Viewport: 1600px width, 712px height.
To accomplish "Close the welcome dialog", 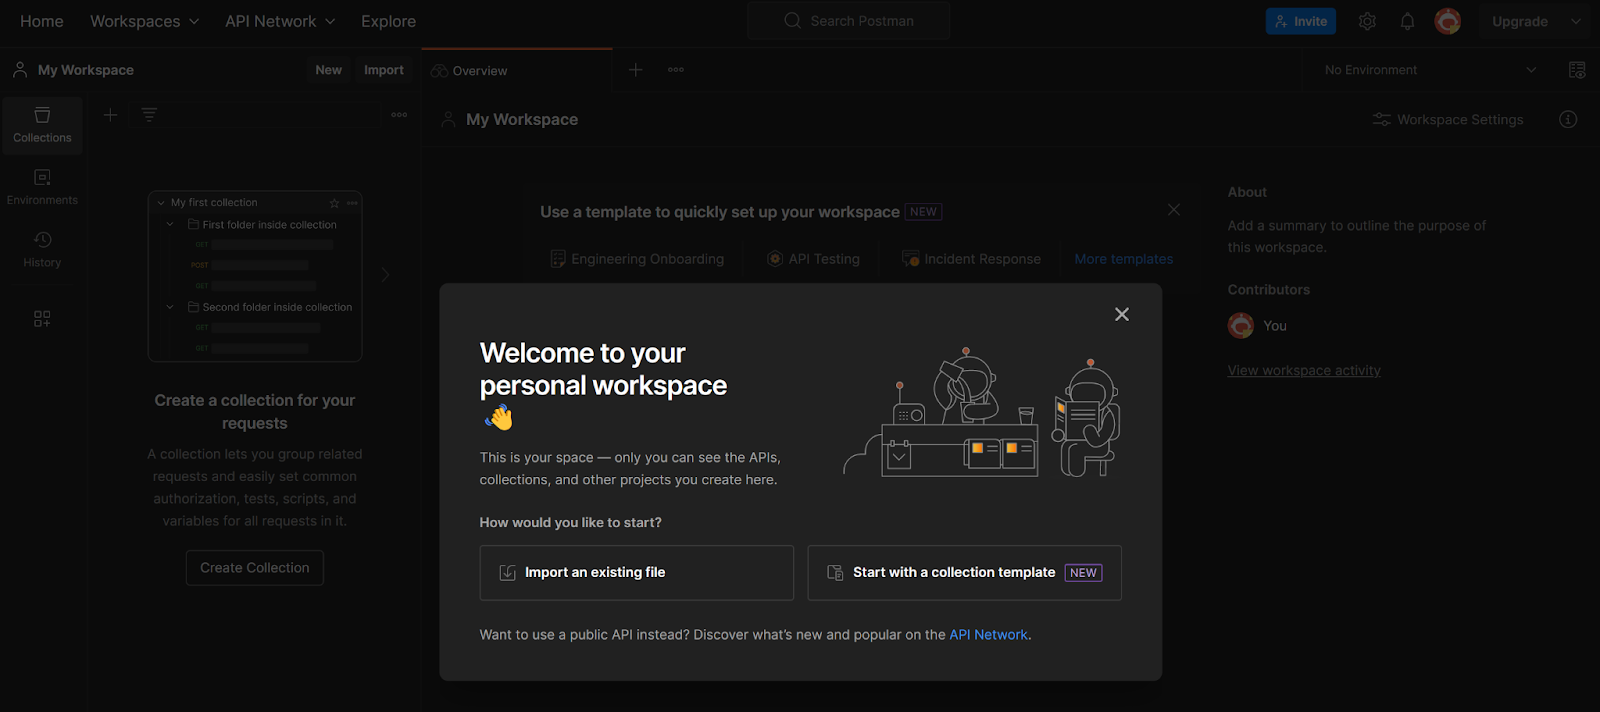I will click(x=1122, y=315).
